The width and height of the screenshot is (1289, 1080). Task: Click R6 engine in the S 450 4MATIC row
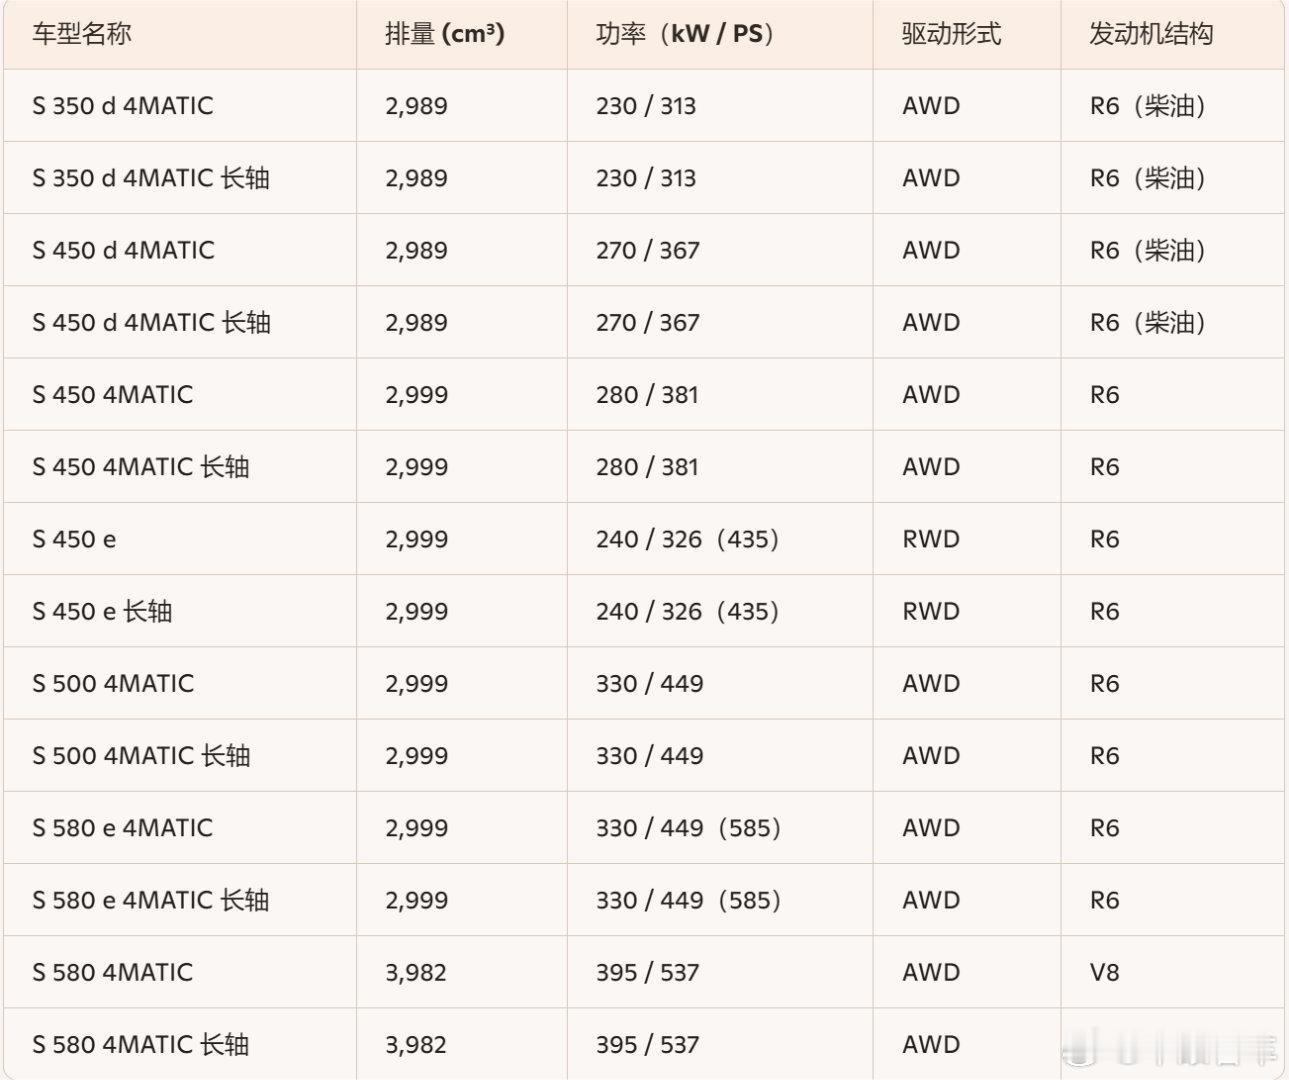click(x=1105, y=394)
